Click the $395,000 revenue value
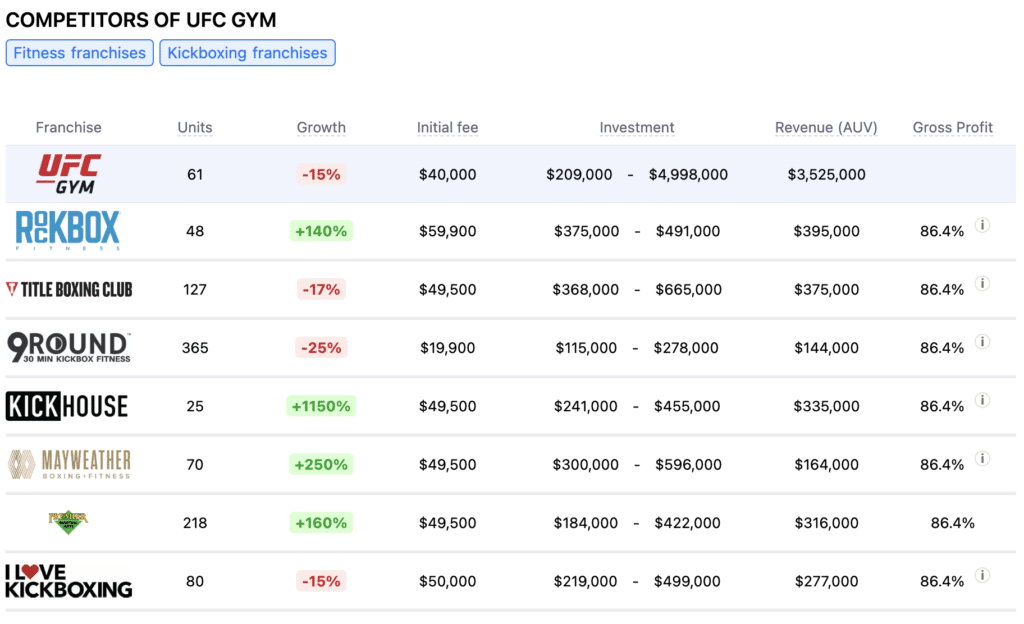Image resolution: width=1024 pixels, height=624 pixels. point(826,231)
